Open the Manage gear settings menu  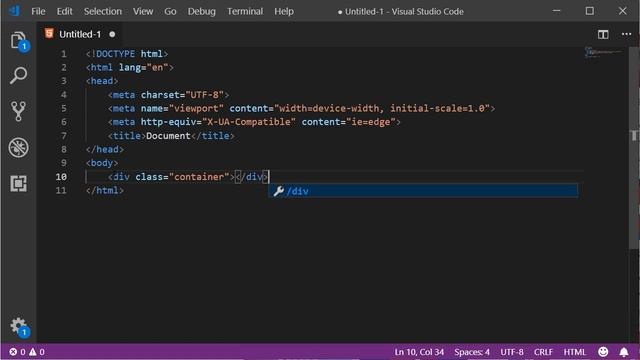click(18, 326)
